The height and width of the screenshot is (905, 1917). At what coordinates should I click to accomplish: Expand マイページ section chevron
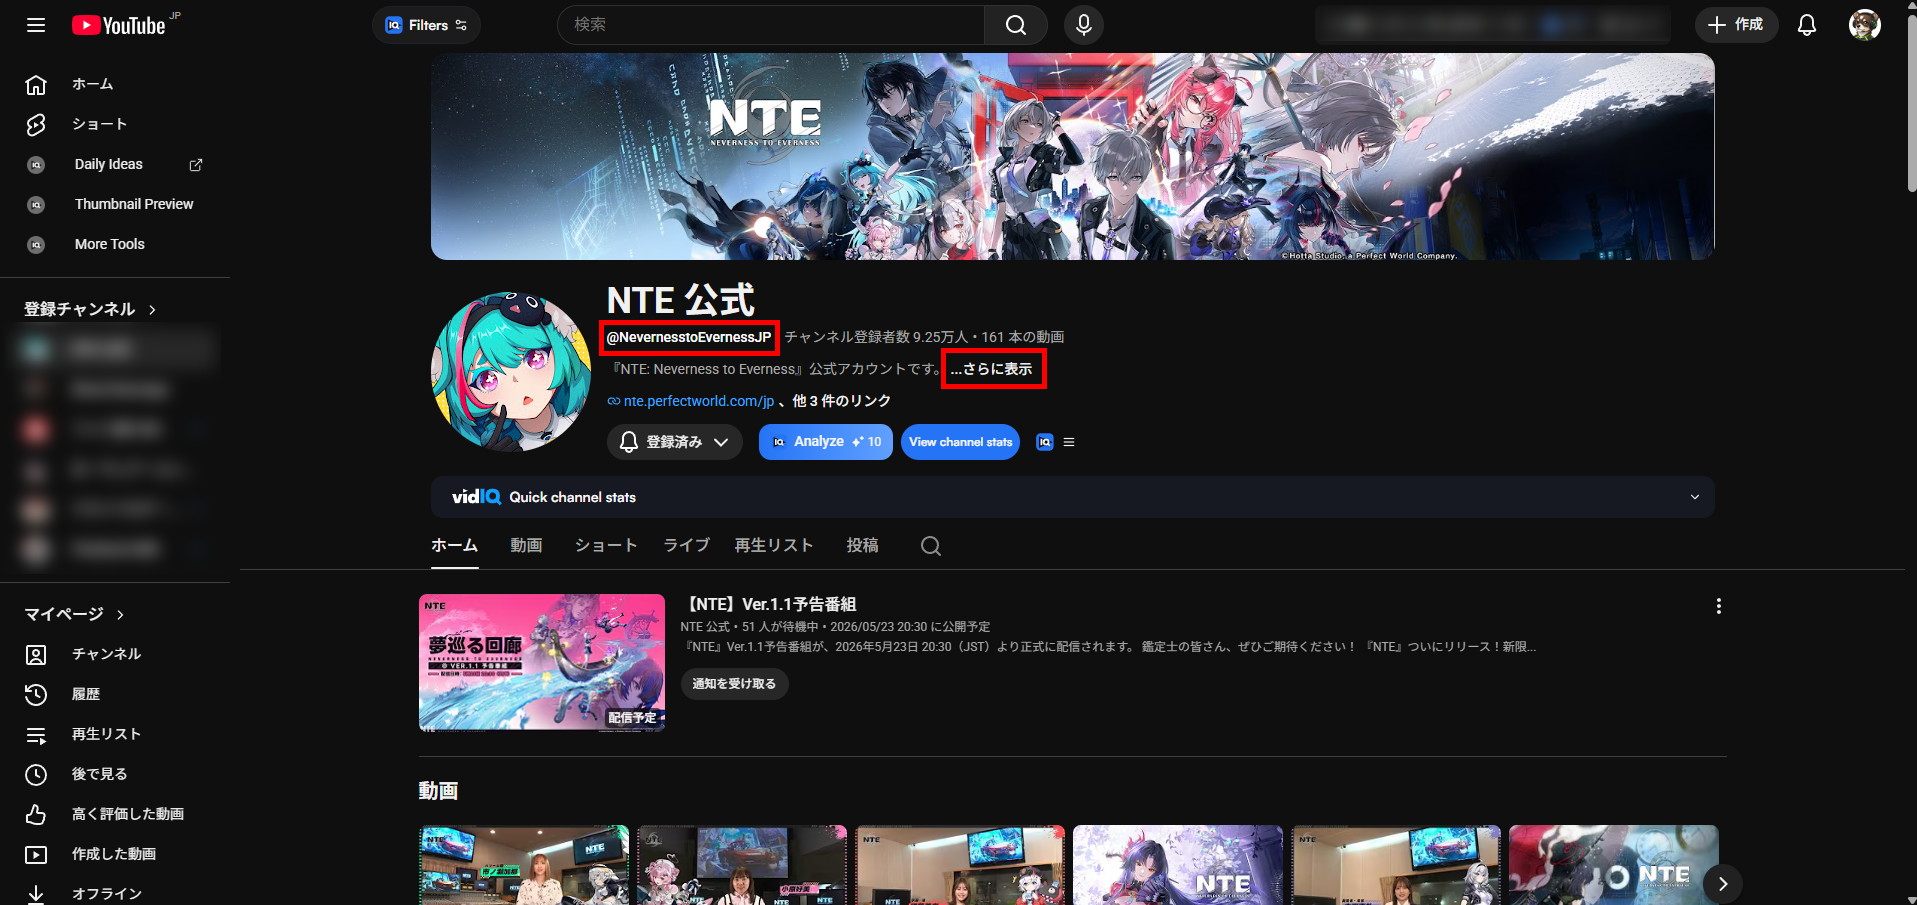pos(120,614)
